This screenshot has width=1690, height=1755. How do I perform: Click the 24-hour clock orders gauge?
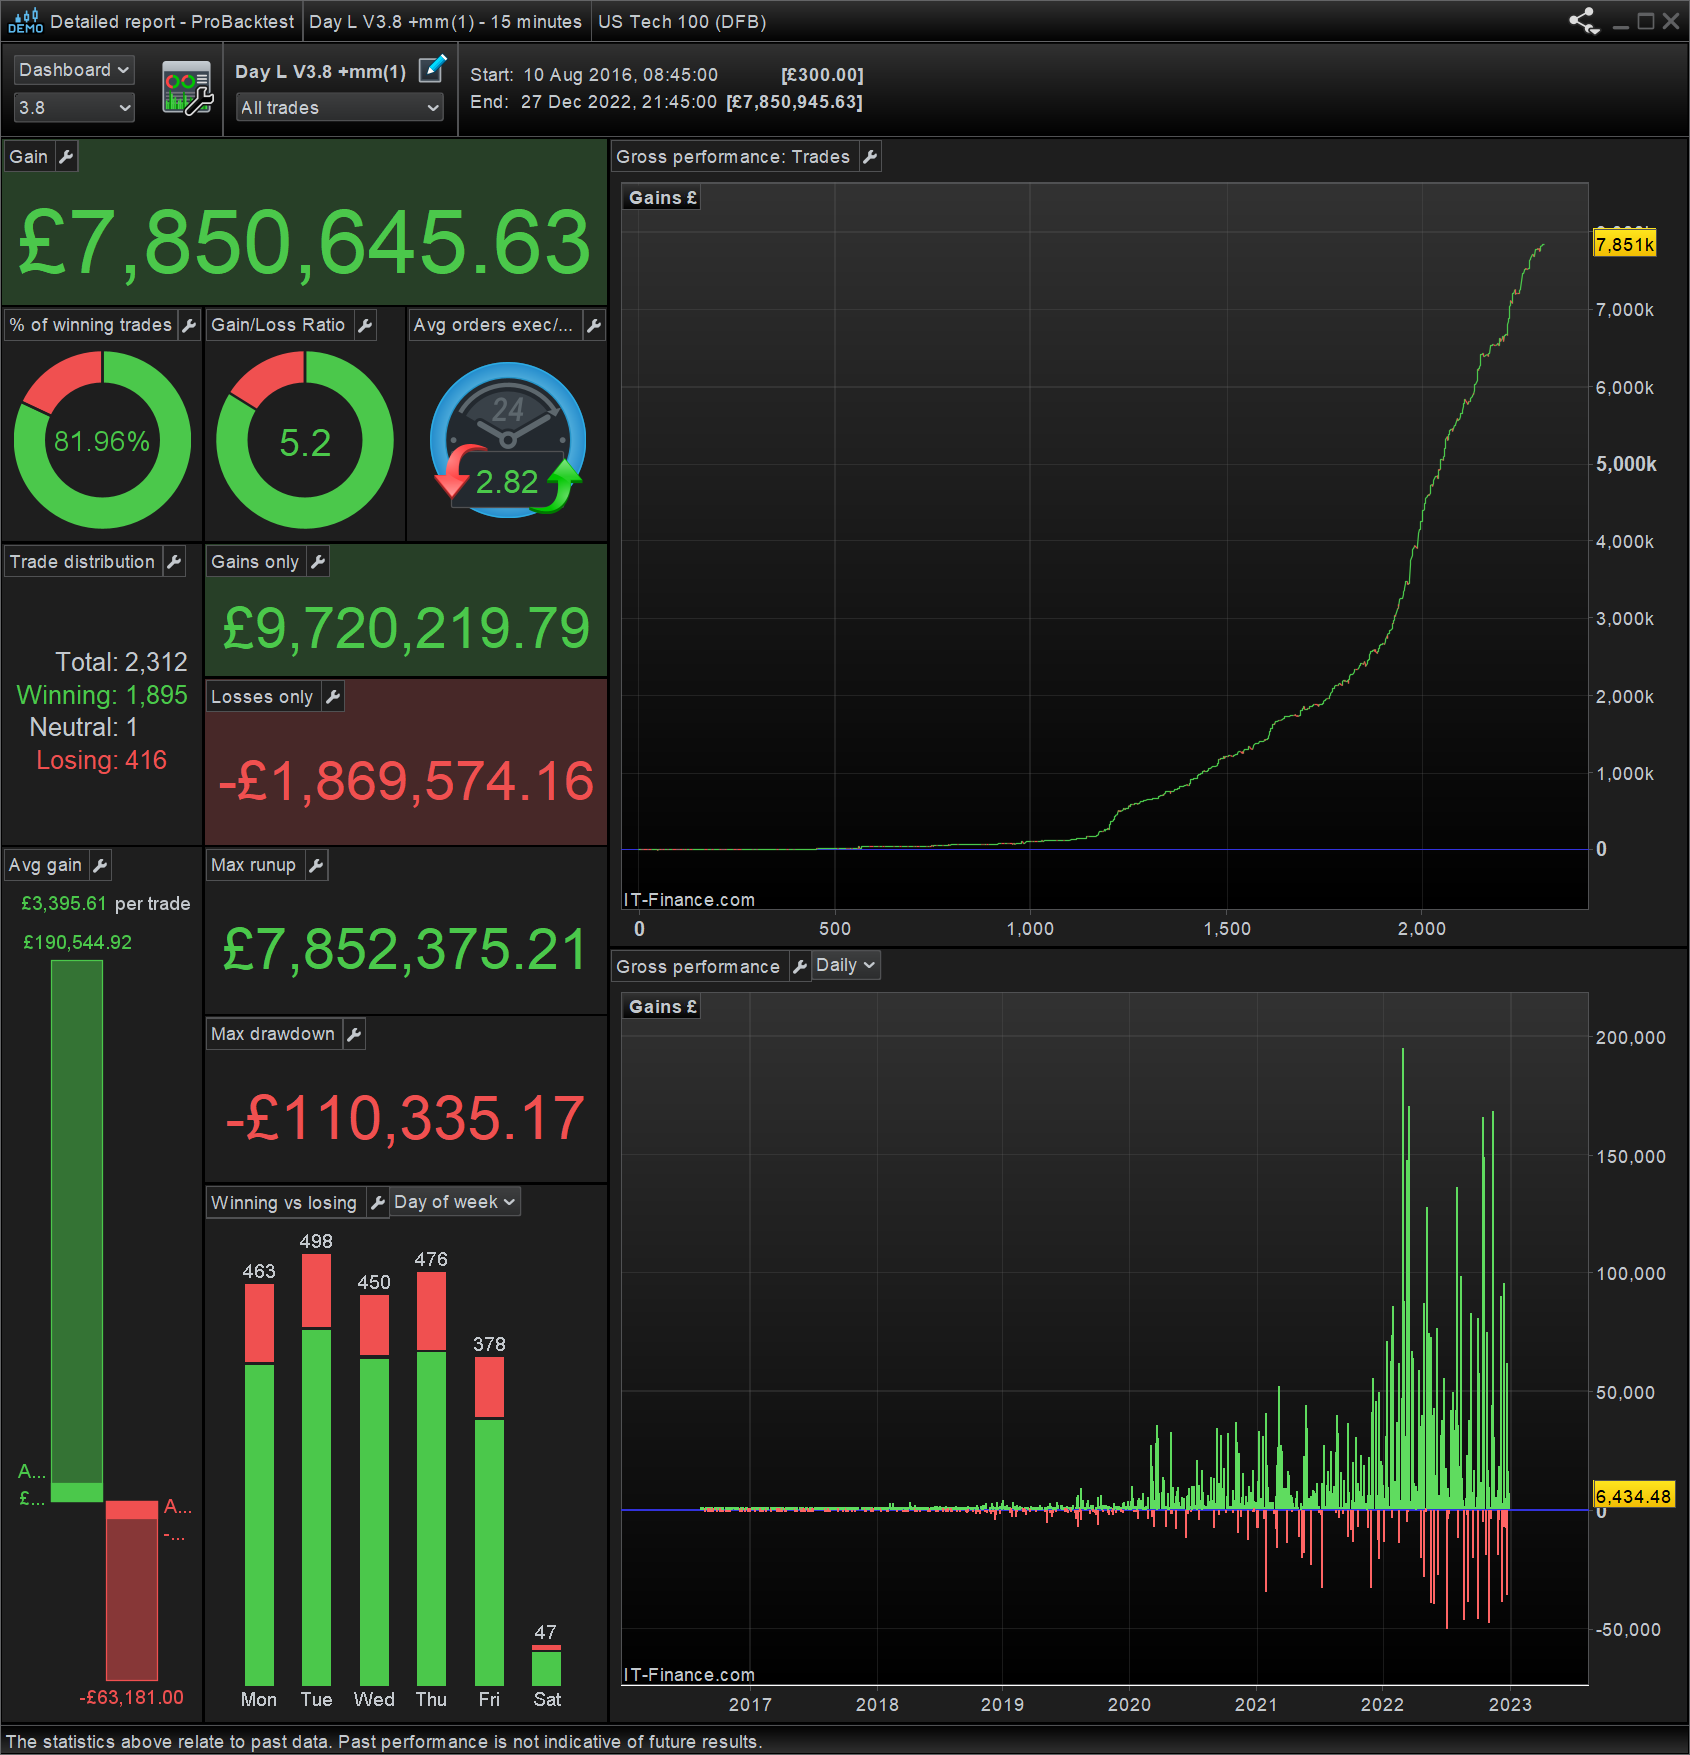(508, 440)
